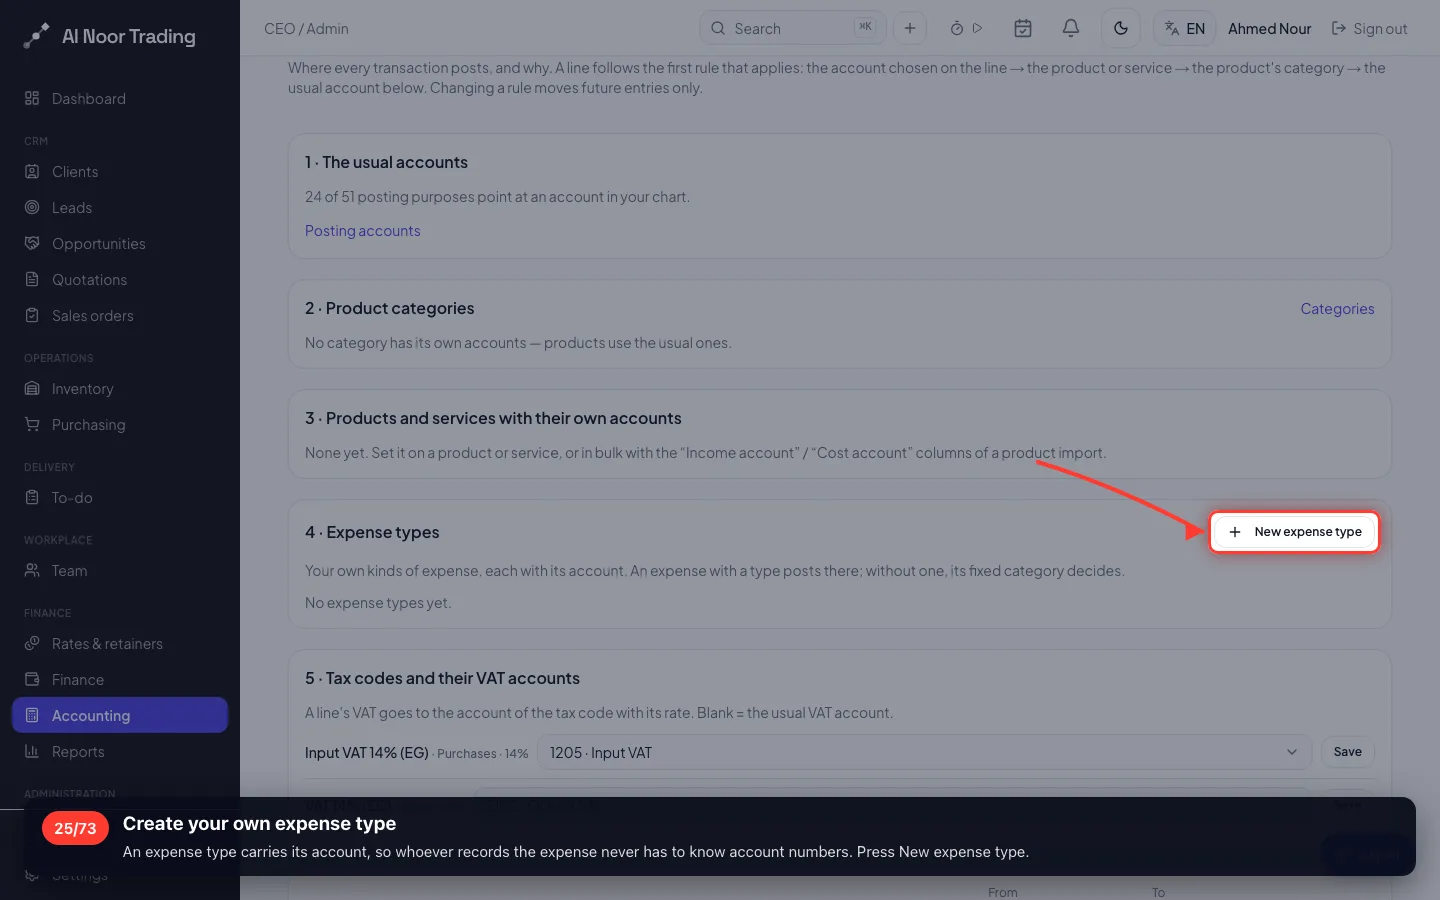The height and width of the screenshot is (900, 1440).
Task: Open notifications bell icon
Action: 1071,28
